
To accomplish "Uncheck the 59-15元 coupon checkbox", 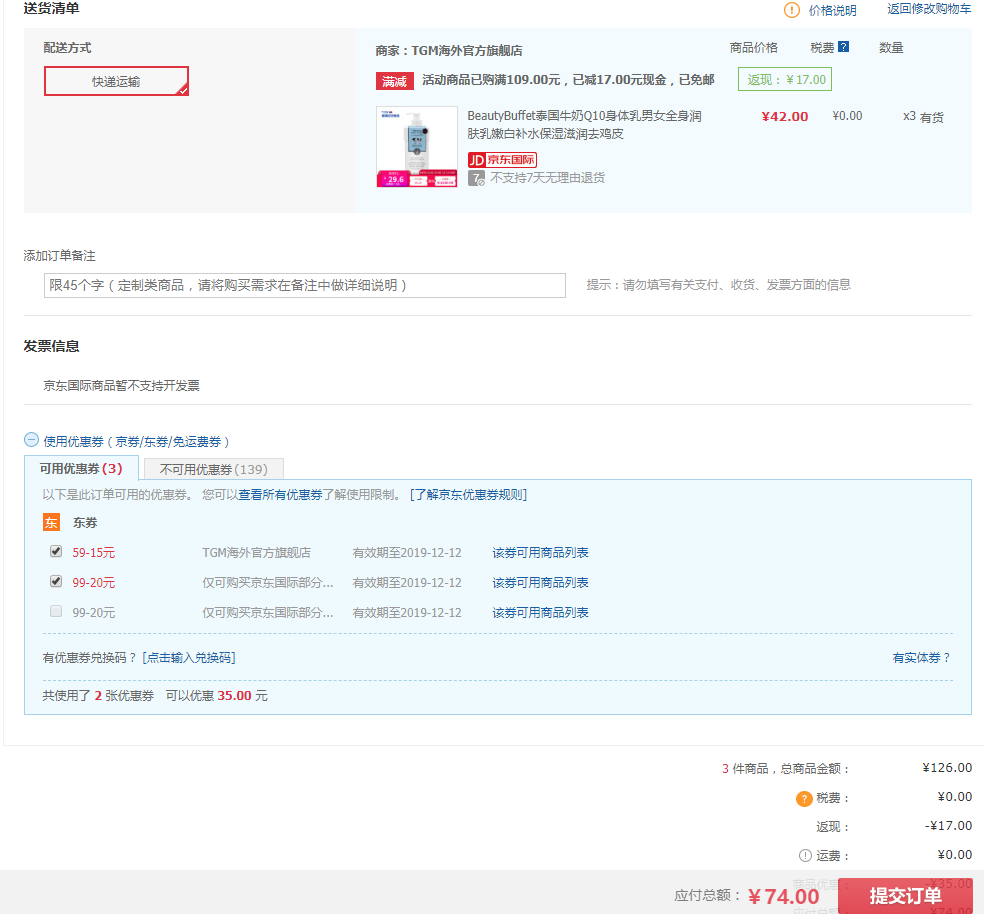I will [x=56, y=551].
